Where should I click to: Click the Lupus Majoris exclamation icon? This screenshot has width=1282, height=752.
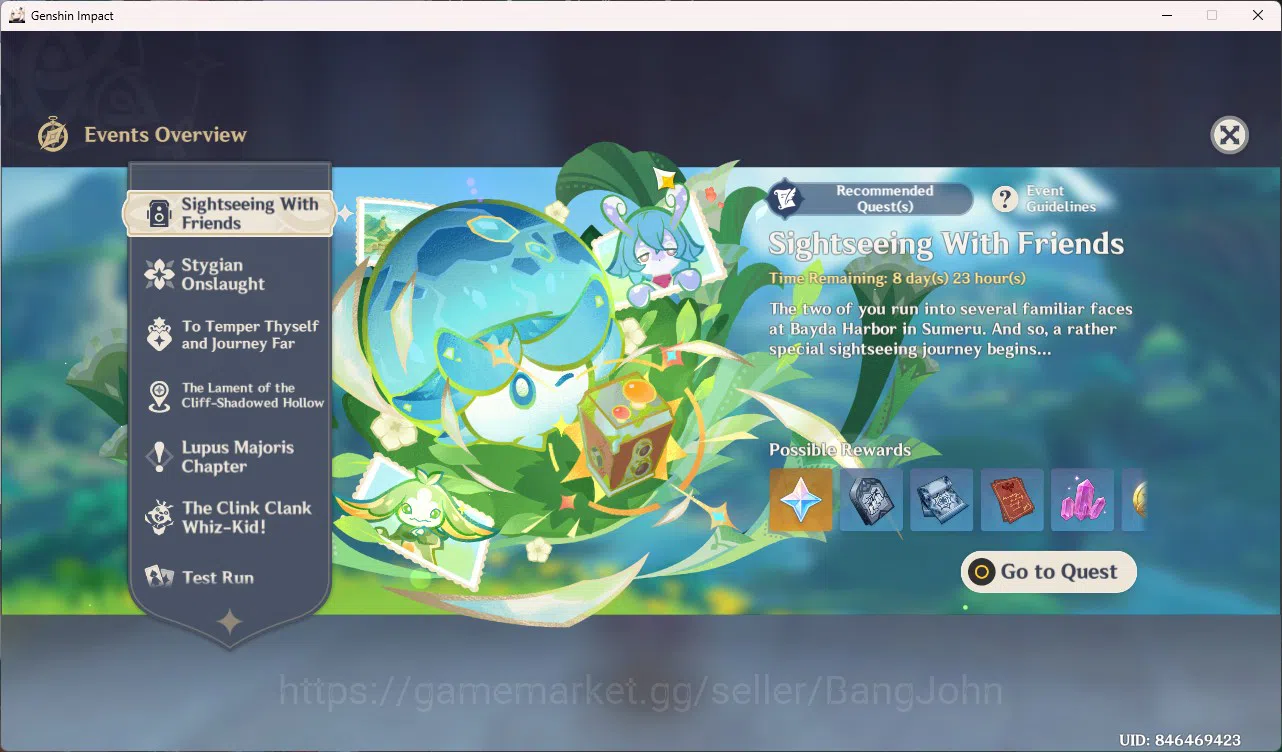pyautogui.click(x=159, y=457)
